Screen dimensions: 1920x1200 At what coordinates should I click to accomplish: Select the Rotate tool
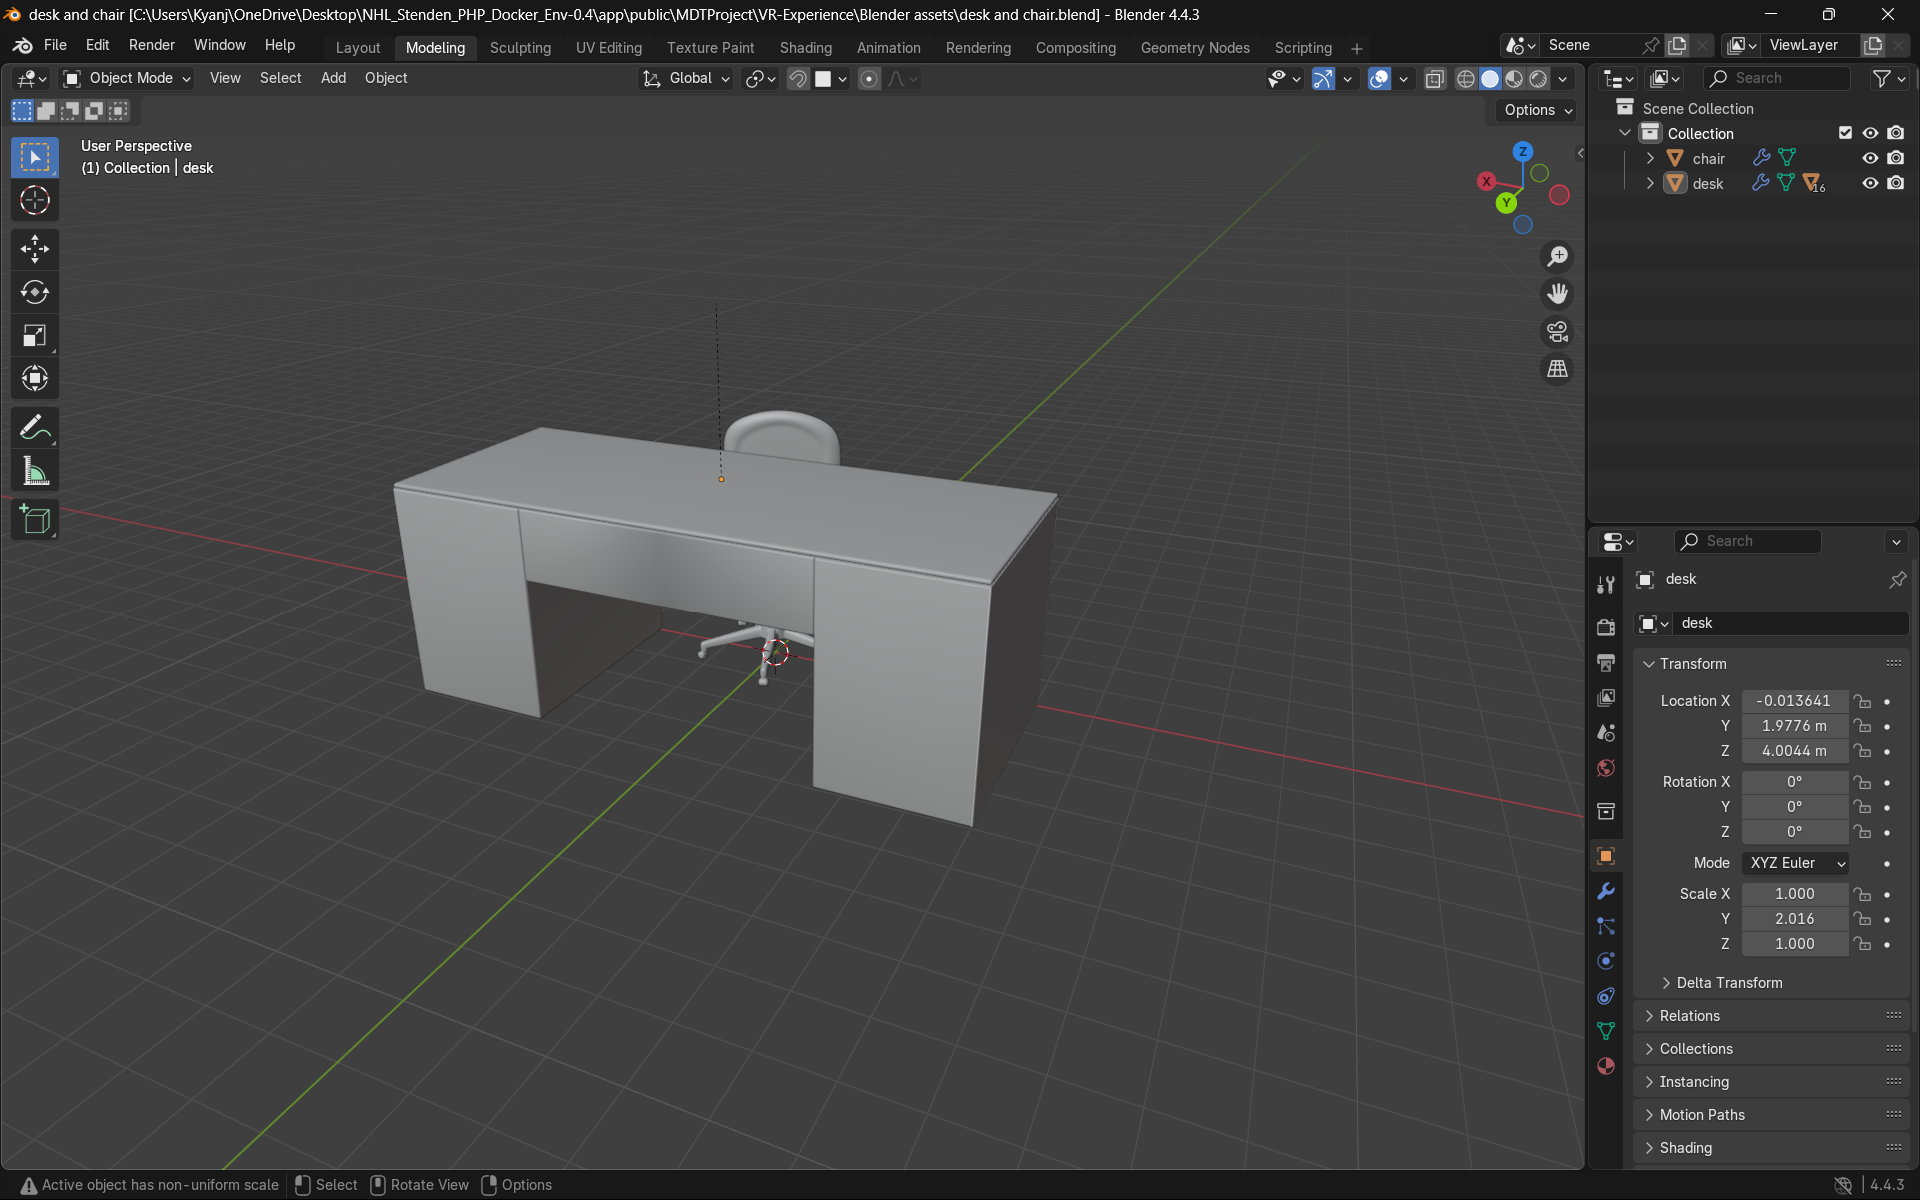click(35, 292)
